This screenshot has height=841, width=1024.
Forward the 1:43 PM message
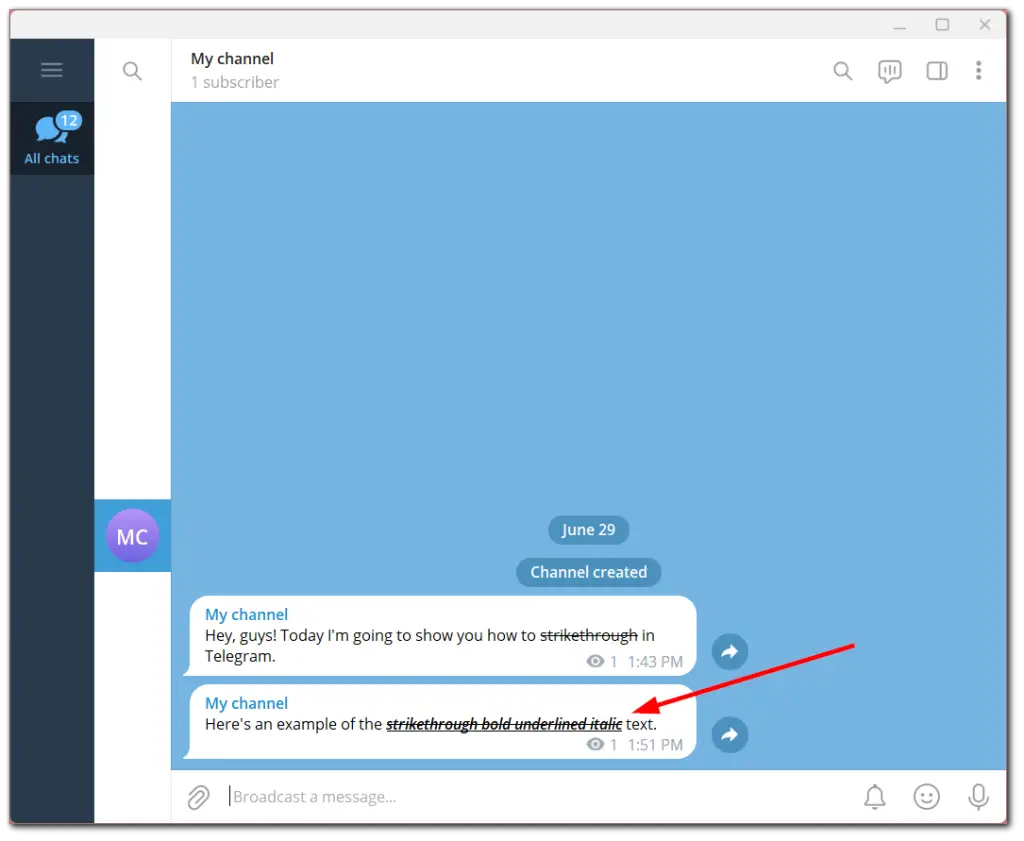click(x=729, y=651)
